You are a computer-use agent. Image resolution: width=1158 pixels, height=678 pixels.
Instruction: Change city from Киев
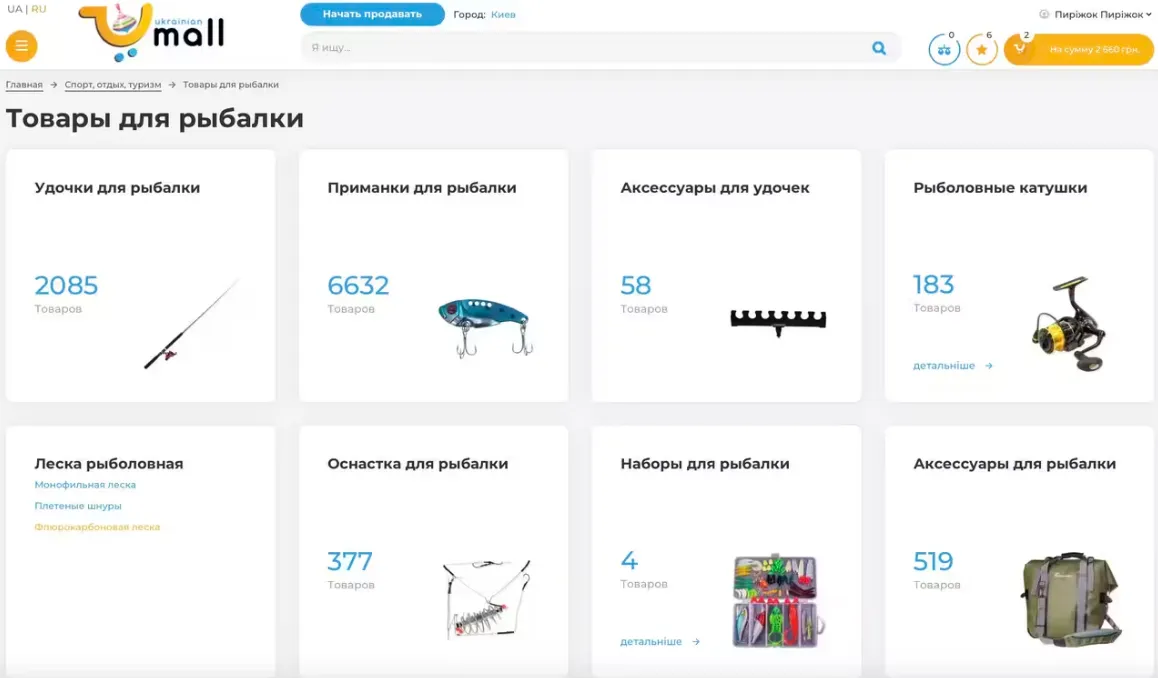coord(503,14)
